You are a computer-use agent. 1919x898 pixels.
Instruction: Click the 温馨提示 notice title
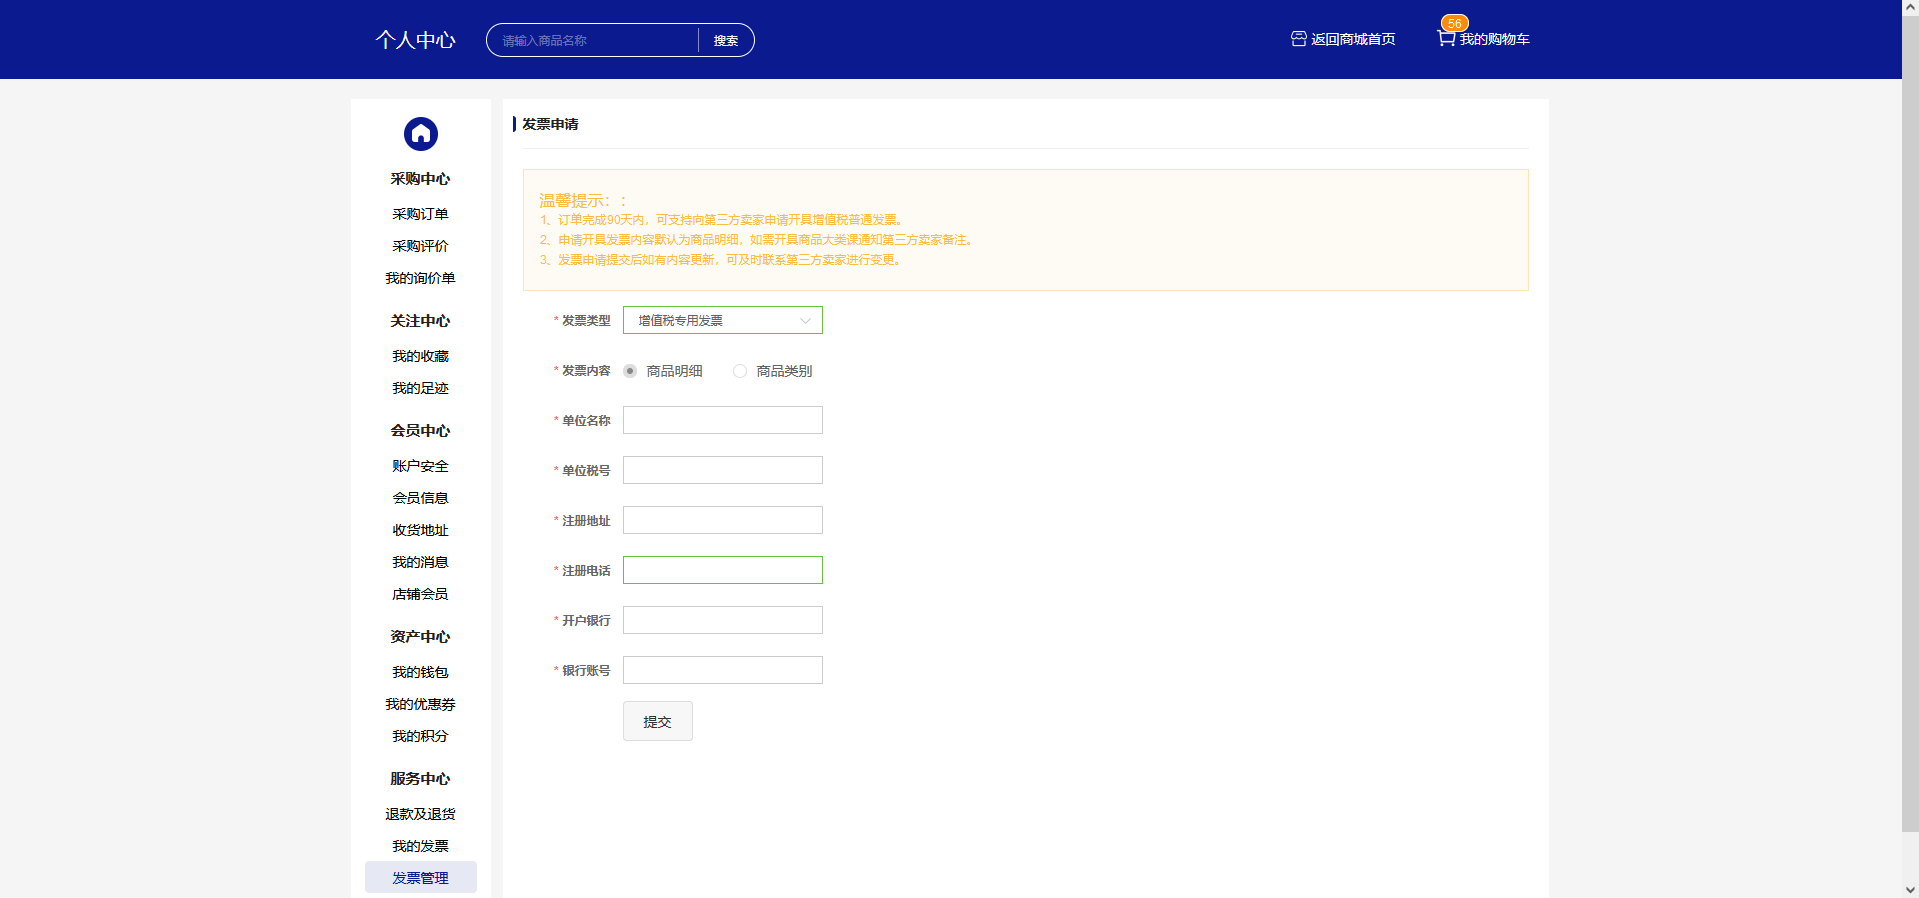[x=582, y=200]
